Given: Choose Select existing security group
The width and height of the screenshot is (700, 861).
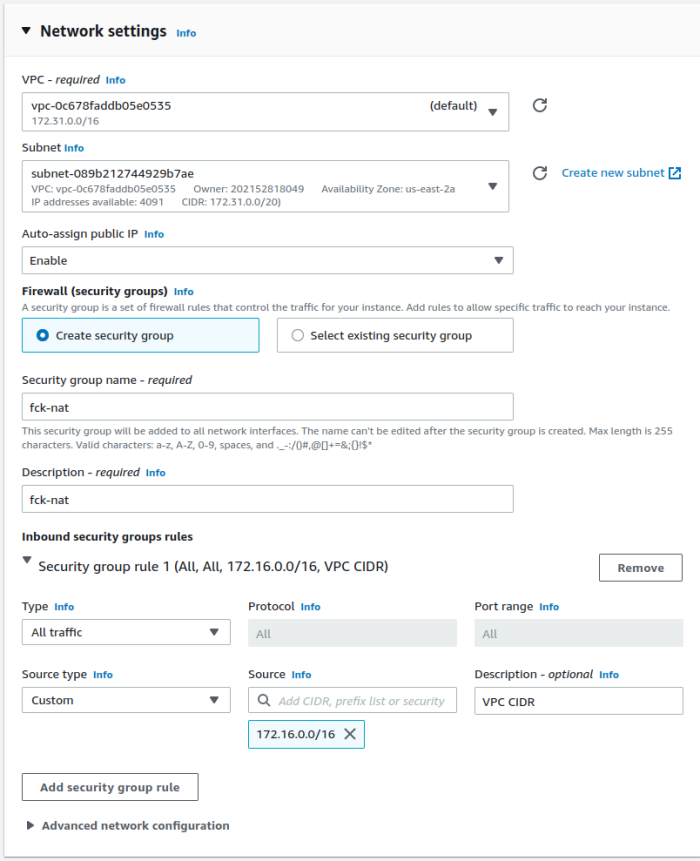Looking at the screenshot, I should 295,335.
